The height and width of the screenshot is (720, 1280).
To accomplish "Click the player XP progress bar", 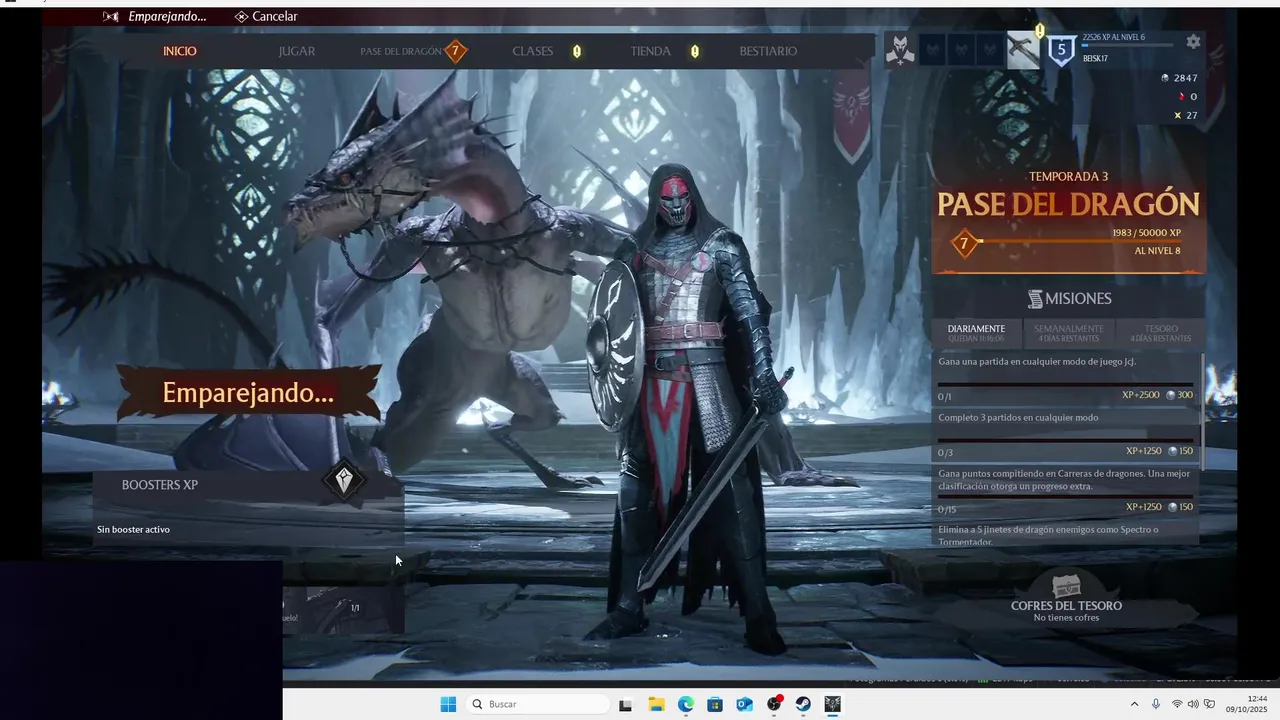I will [1127, 46].
